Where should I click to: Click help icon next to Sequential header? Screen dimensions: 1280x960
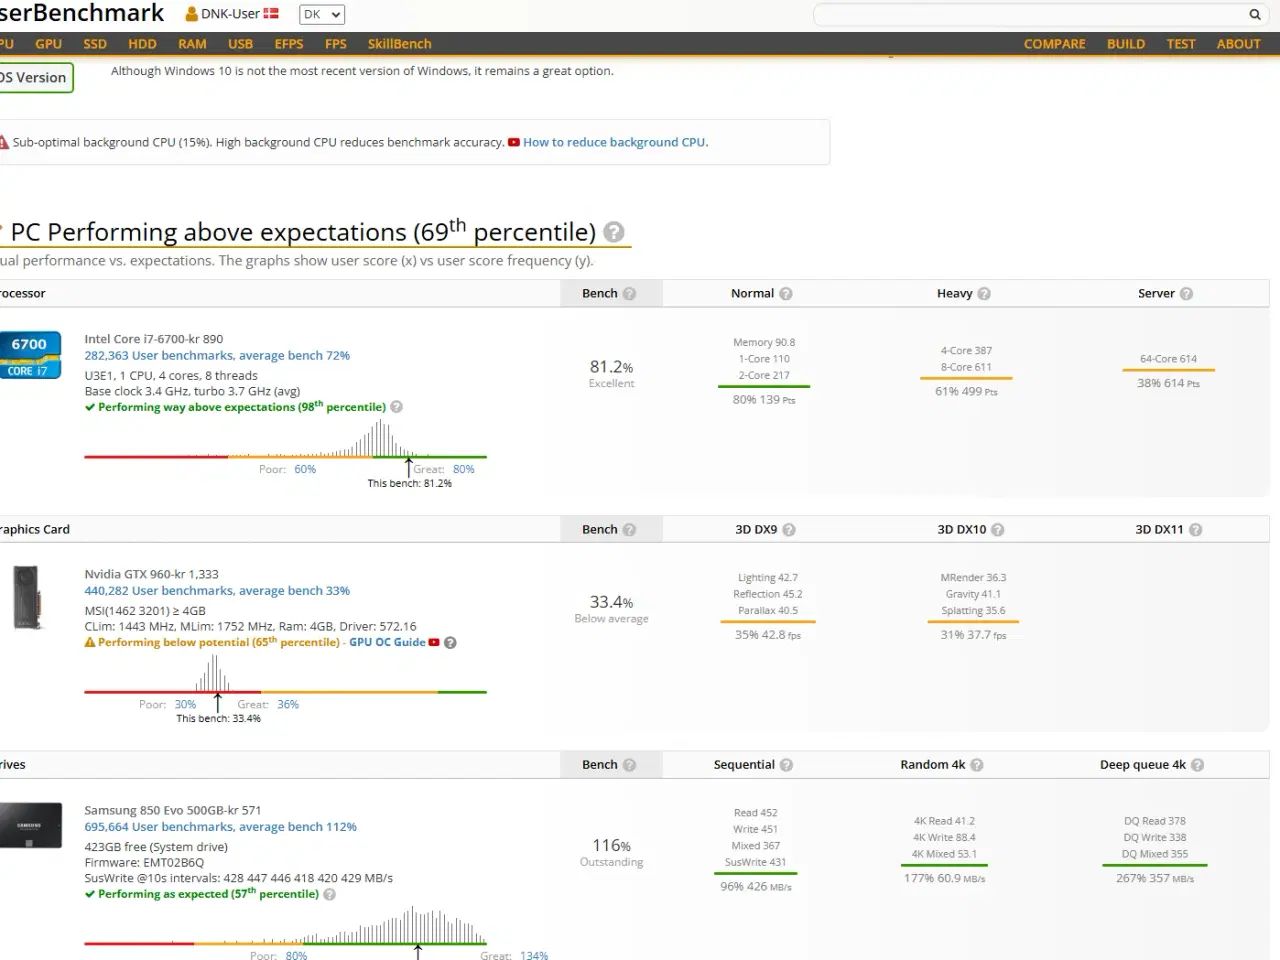(x=786, y=764)
